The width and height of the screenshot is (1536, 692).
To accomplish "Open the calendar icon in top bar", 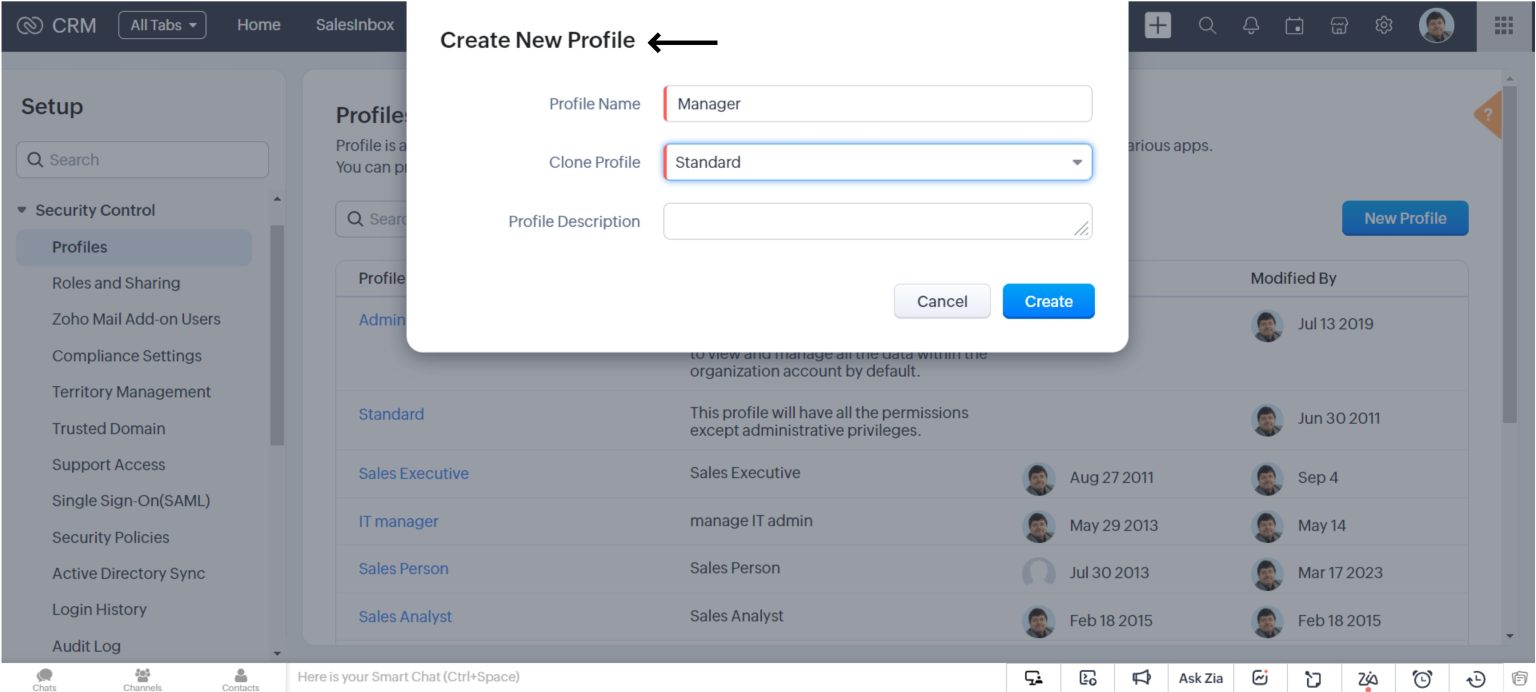I will pos(1294,25).
